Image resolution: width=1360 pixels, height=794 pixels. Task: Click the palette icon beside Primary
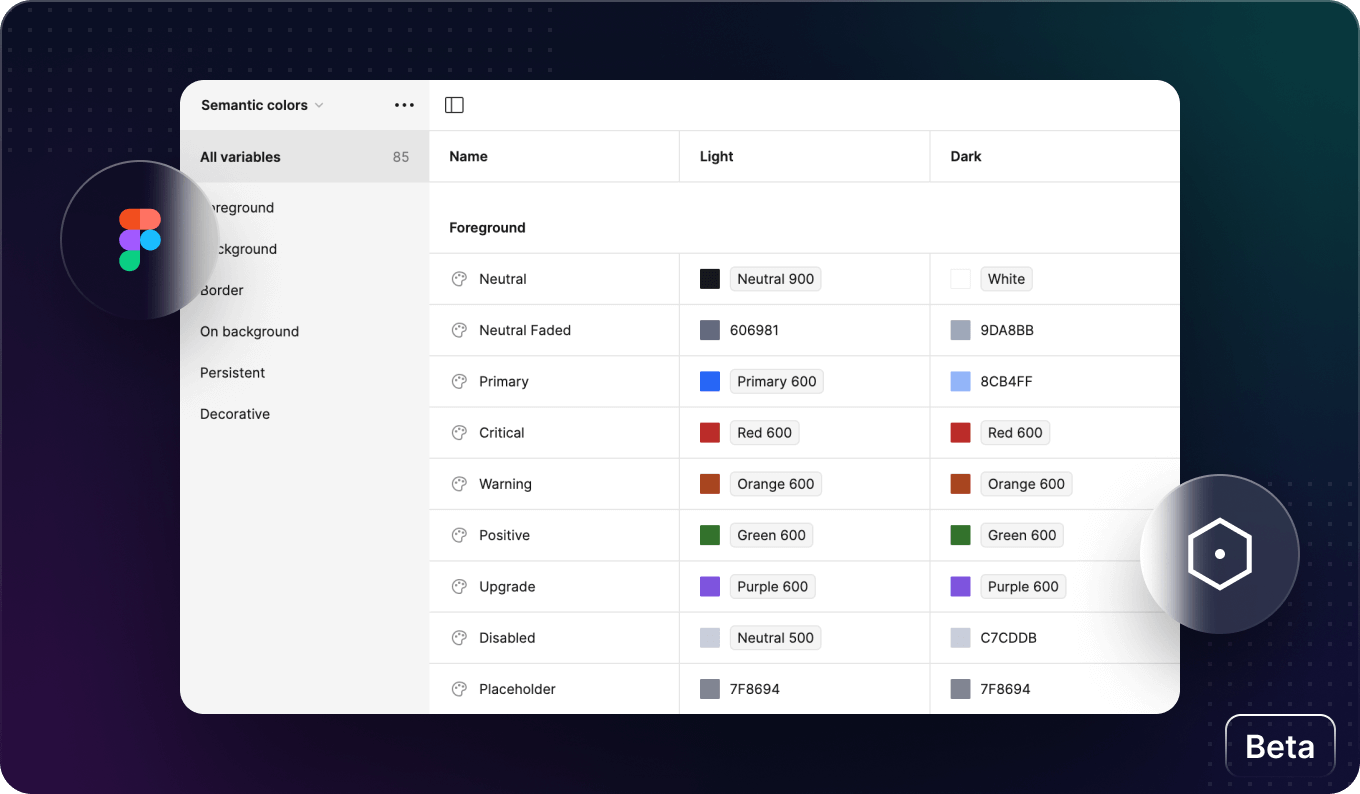pos(459,381)
